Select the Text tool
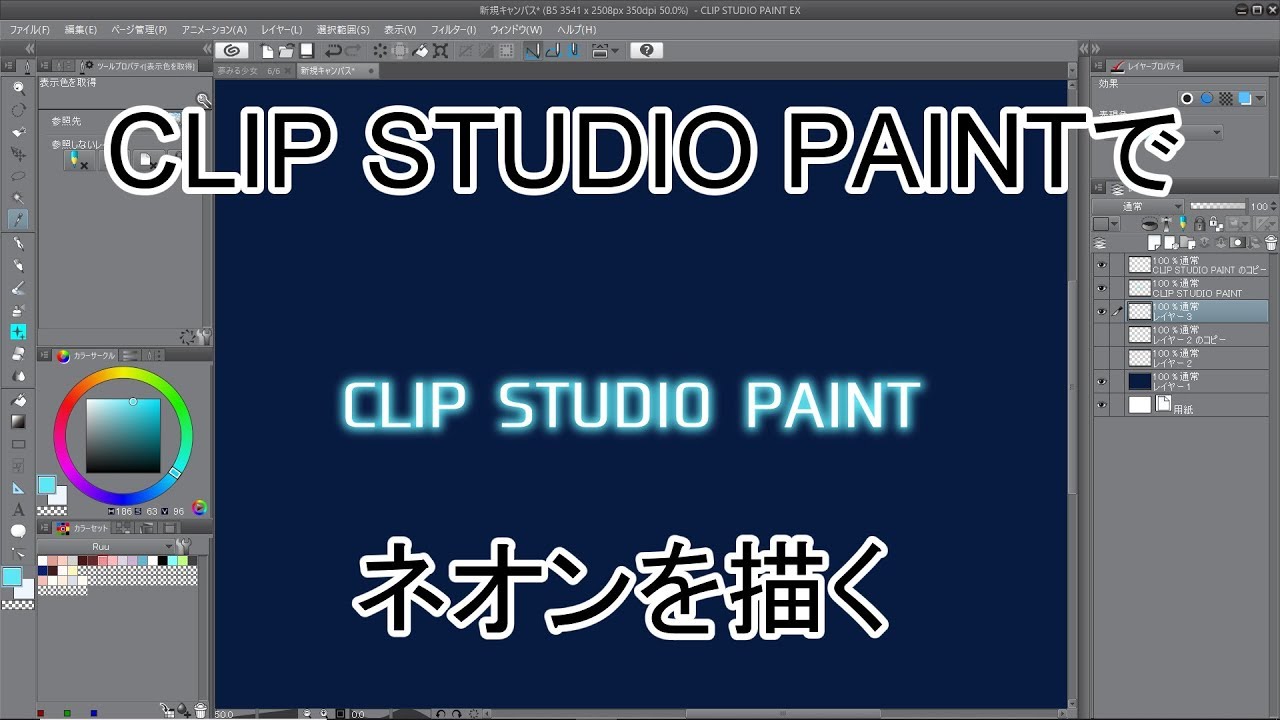1280x720 pixels. (x=18, y=510)
